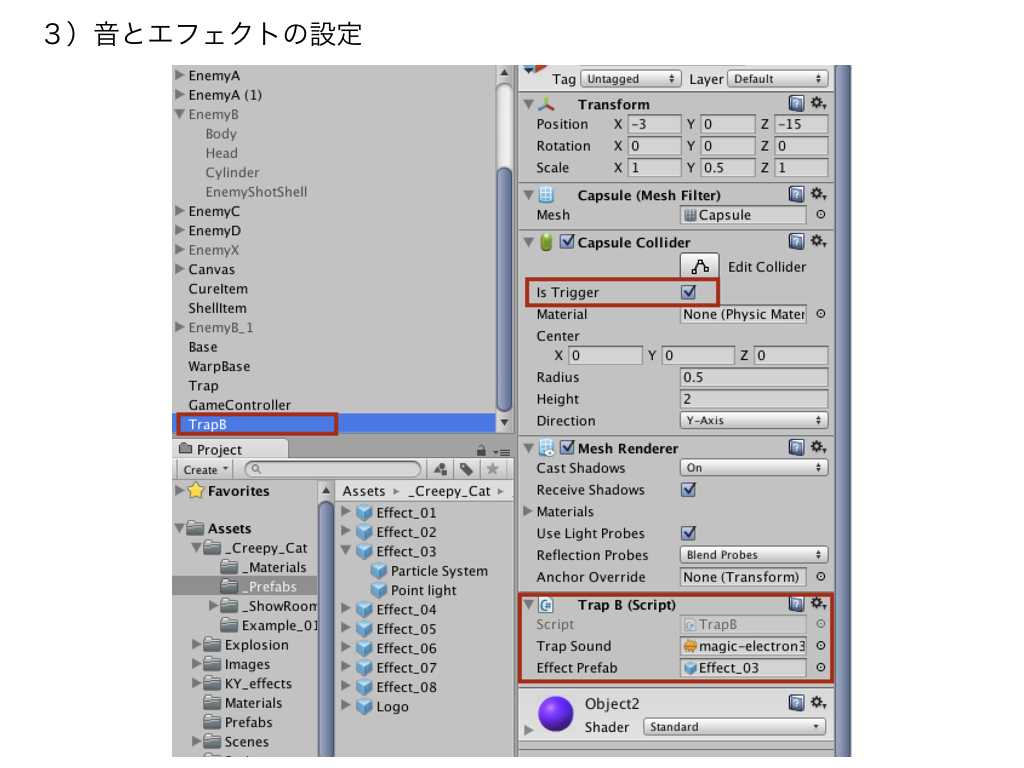1024x768 pixels.
Task: Open Capsule Mesh Filter help icon
Action: [x=796, y=194]
